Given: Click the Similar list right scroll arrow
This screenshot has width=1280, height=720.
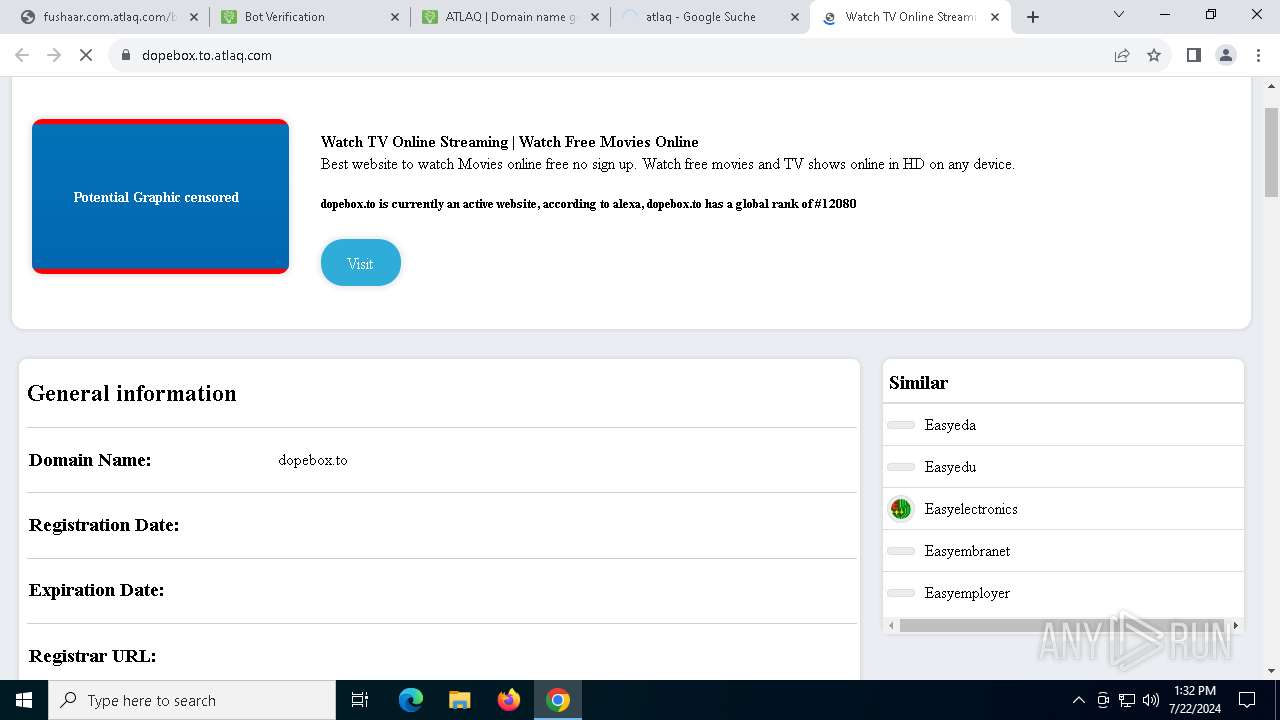Looking at the screenshot, I should (1236, 625).
